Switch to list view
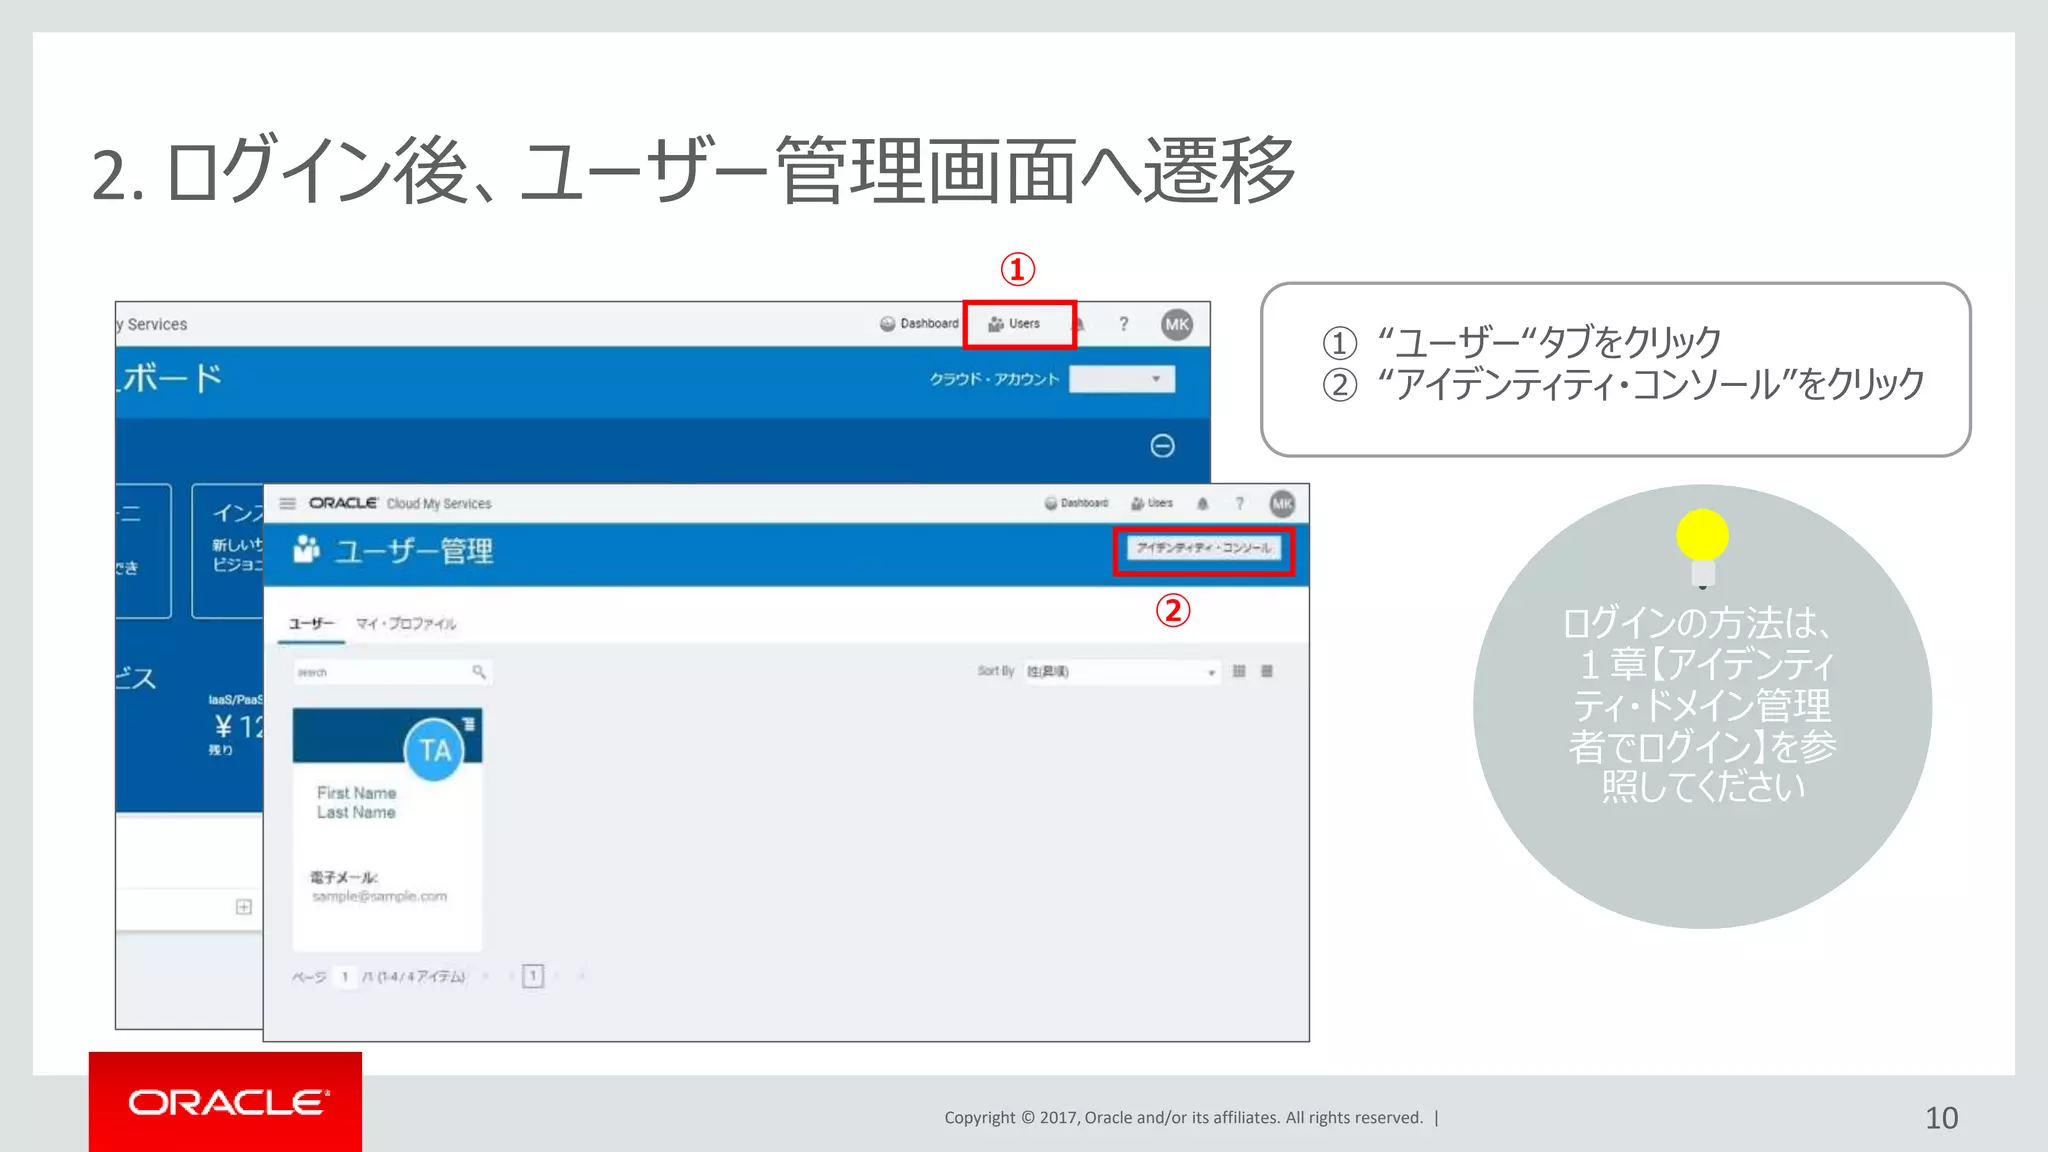 point(1267,671)
